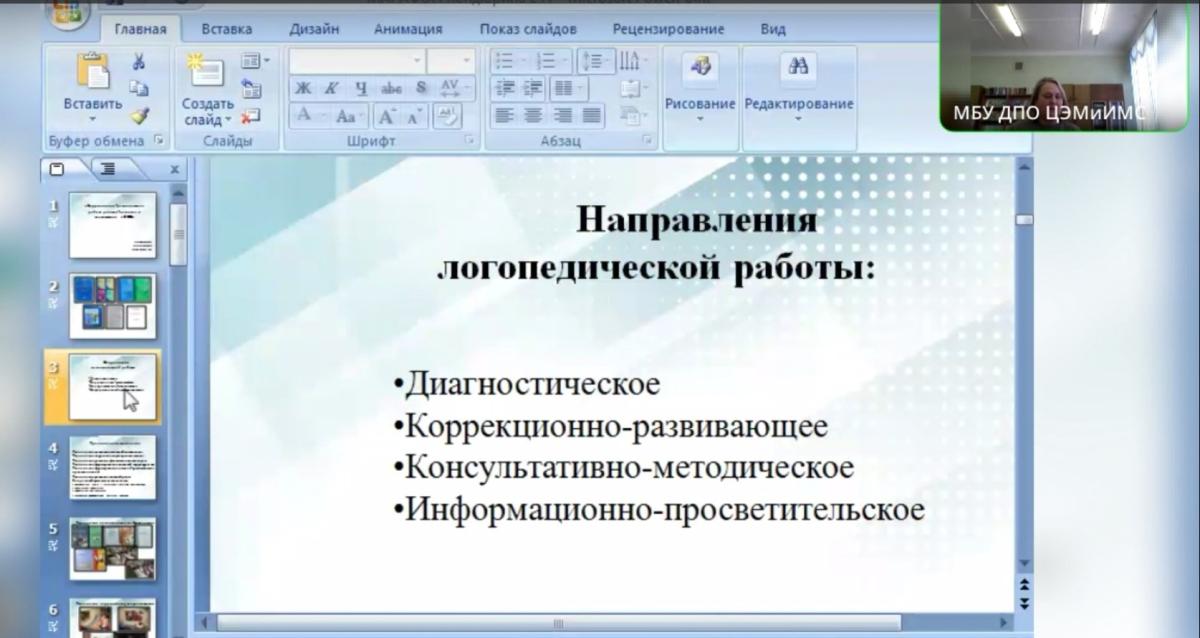Open the Показ слайдов tab
The image size is (1200, 638).
point(529,29)
